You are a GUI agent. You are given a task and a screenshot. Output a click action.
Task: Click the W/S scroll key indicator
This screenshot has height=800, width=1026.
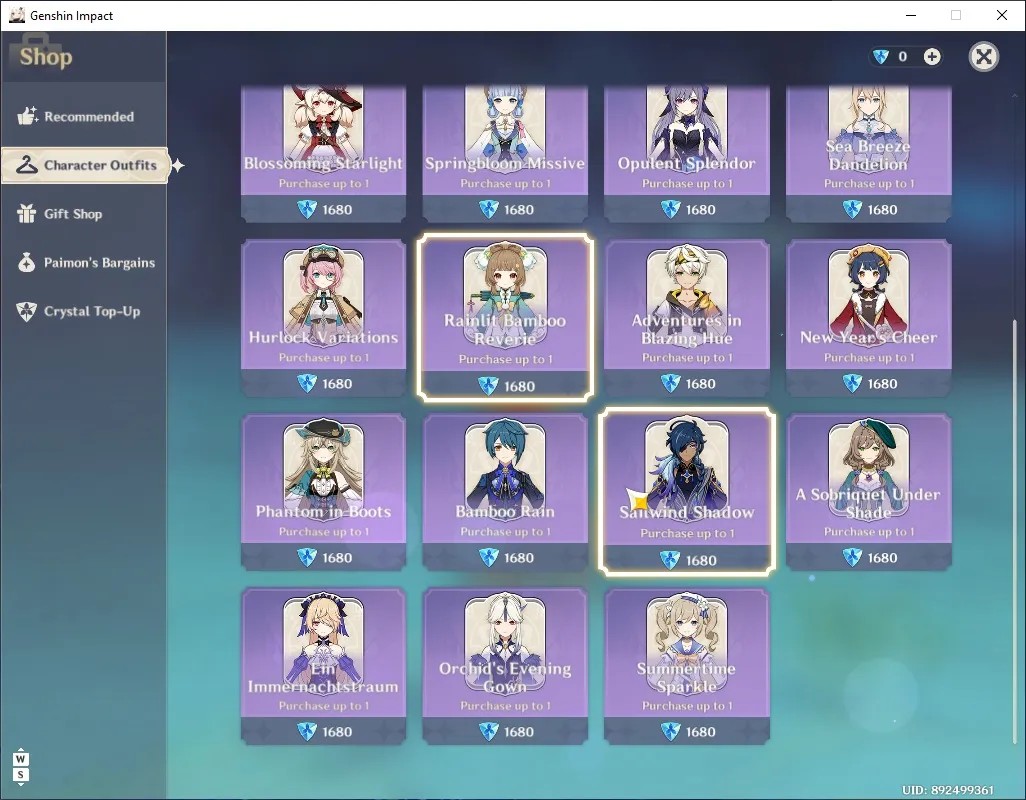tap(20, 767)
